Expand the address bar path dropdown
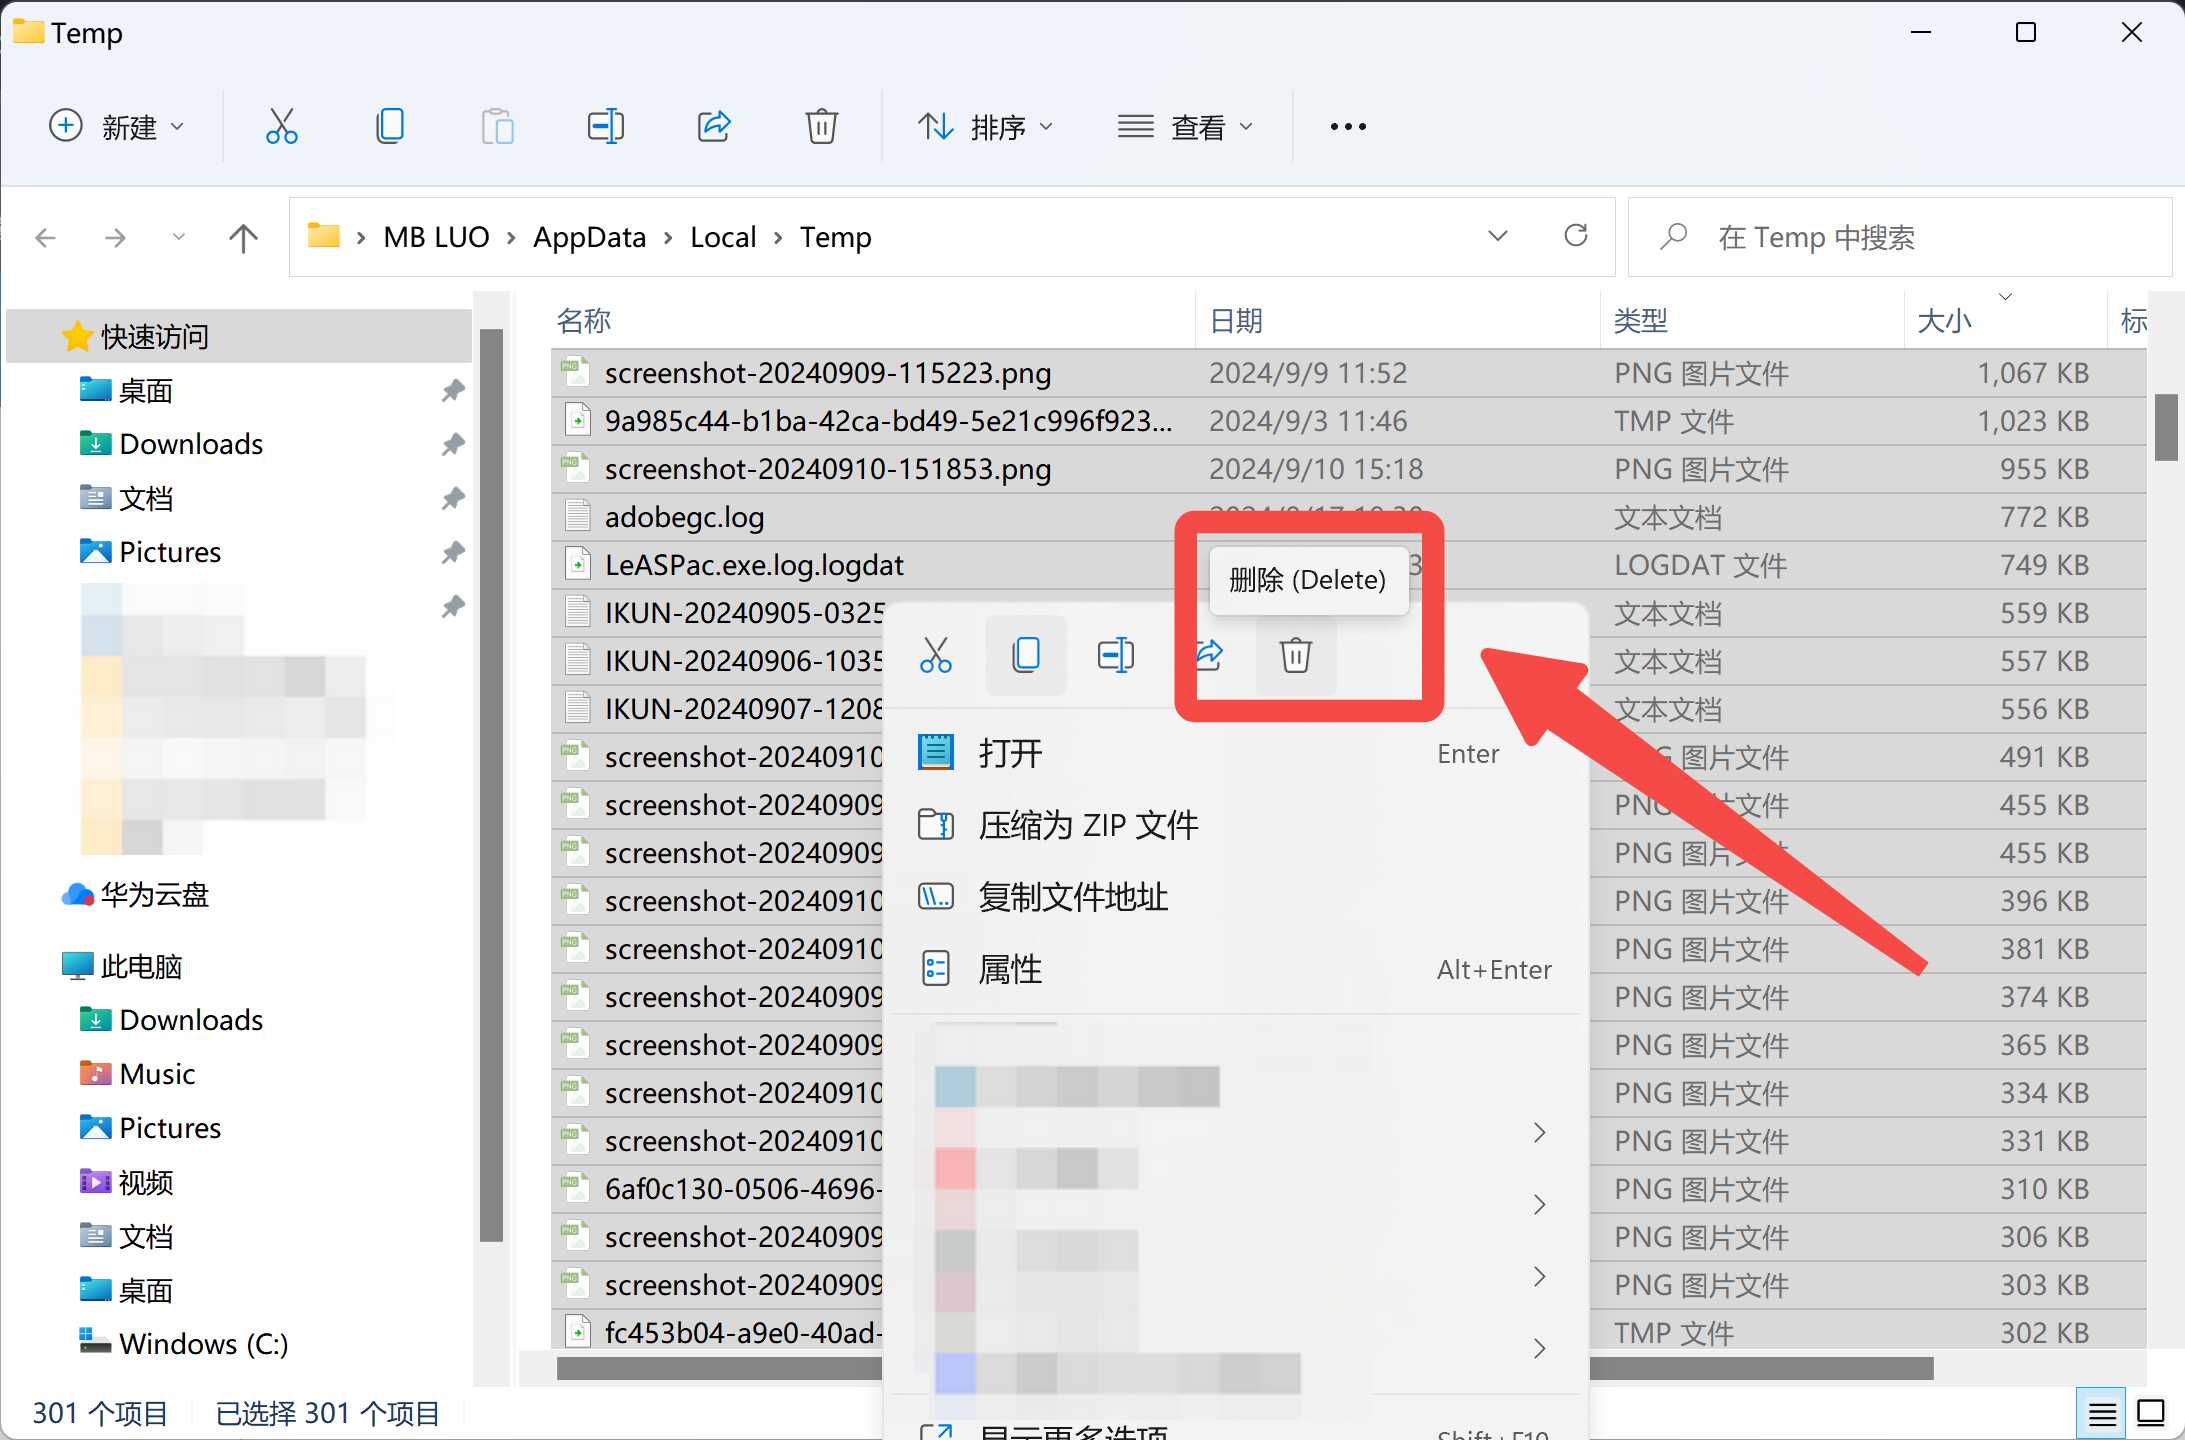Screen dimensions: 2185x1440 tap(1496, 236)
